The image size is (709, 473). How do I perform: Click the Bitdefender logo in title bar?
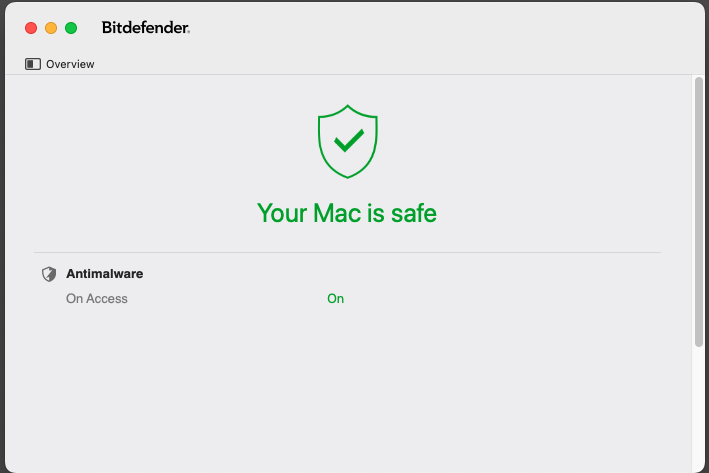click(146, 28)
